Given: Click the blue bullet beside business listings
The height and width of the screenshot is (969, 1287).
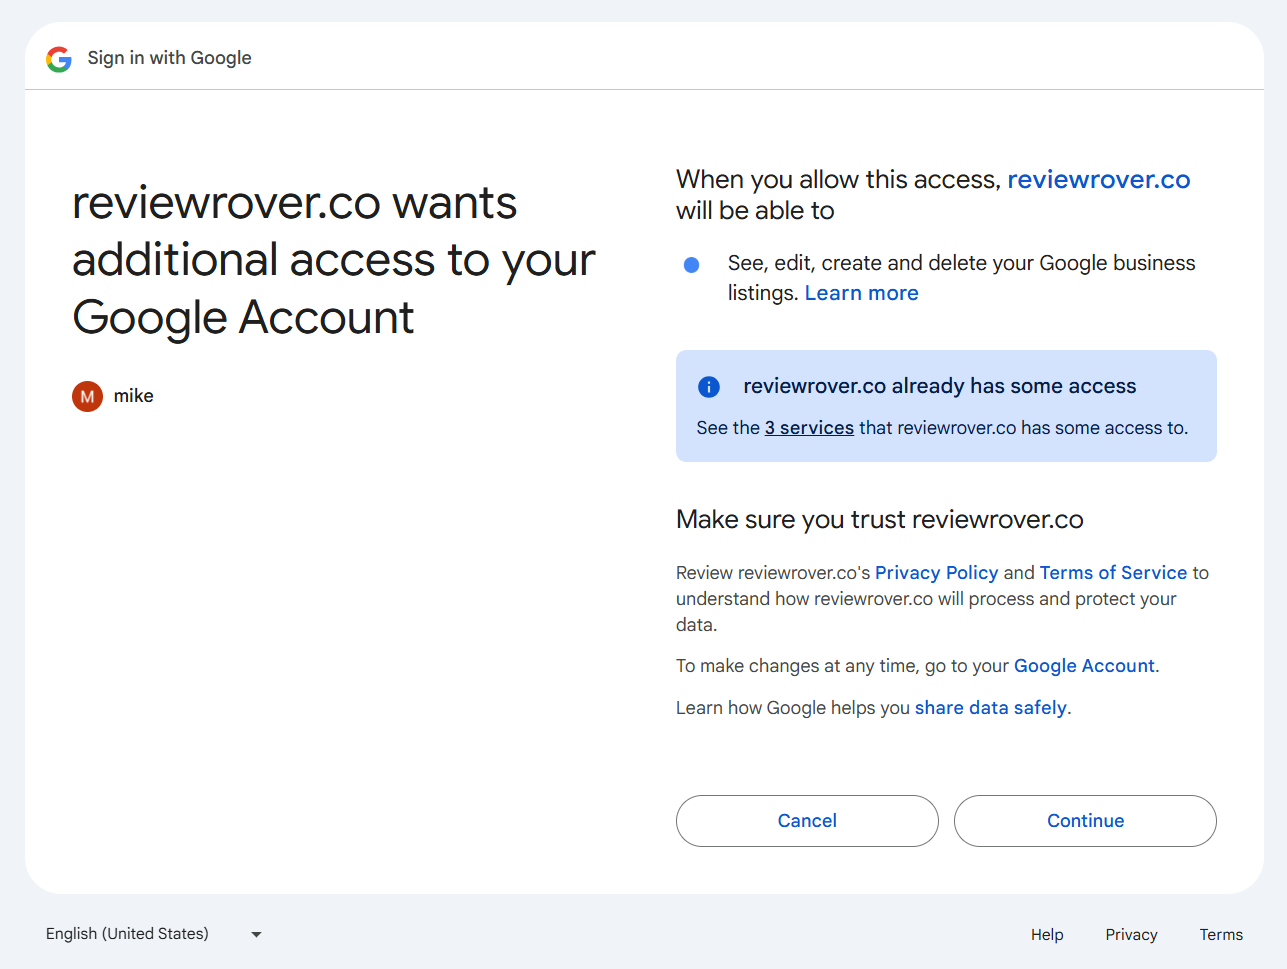Looking at the screenshot, I should point(691,265).
